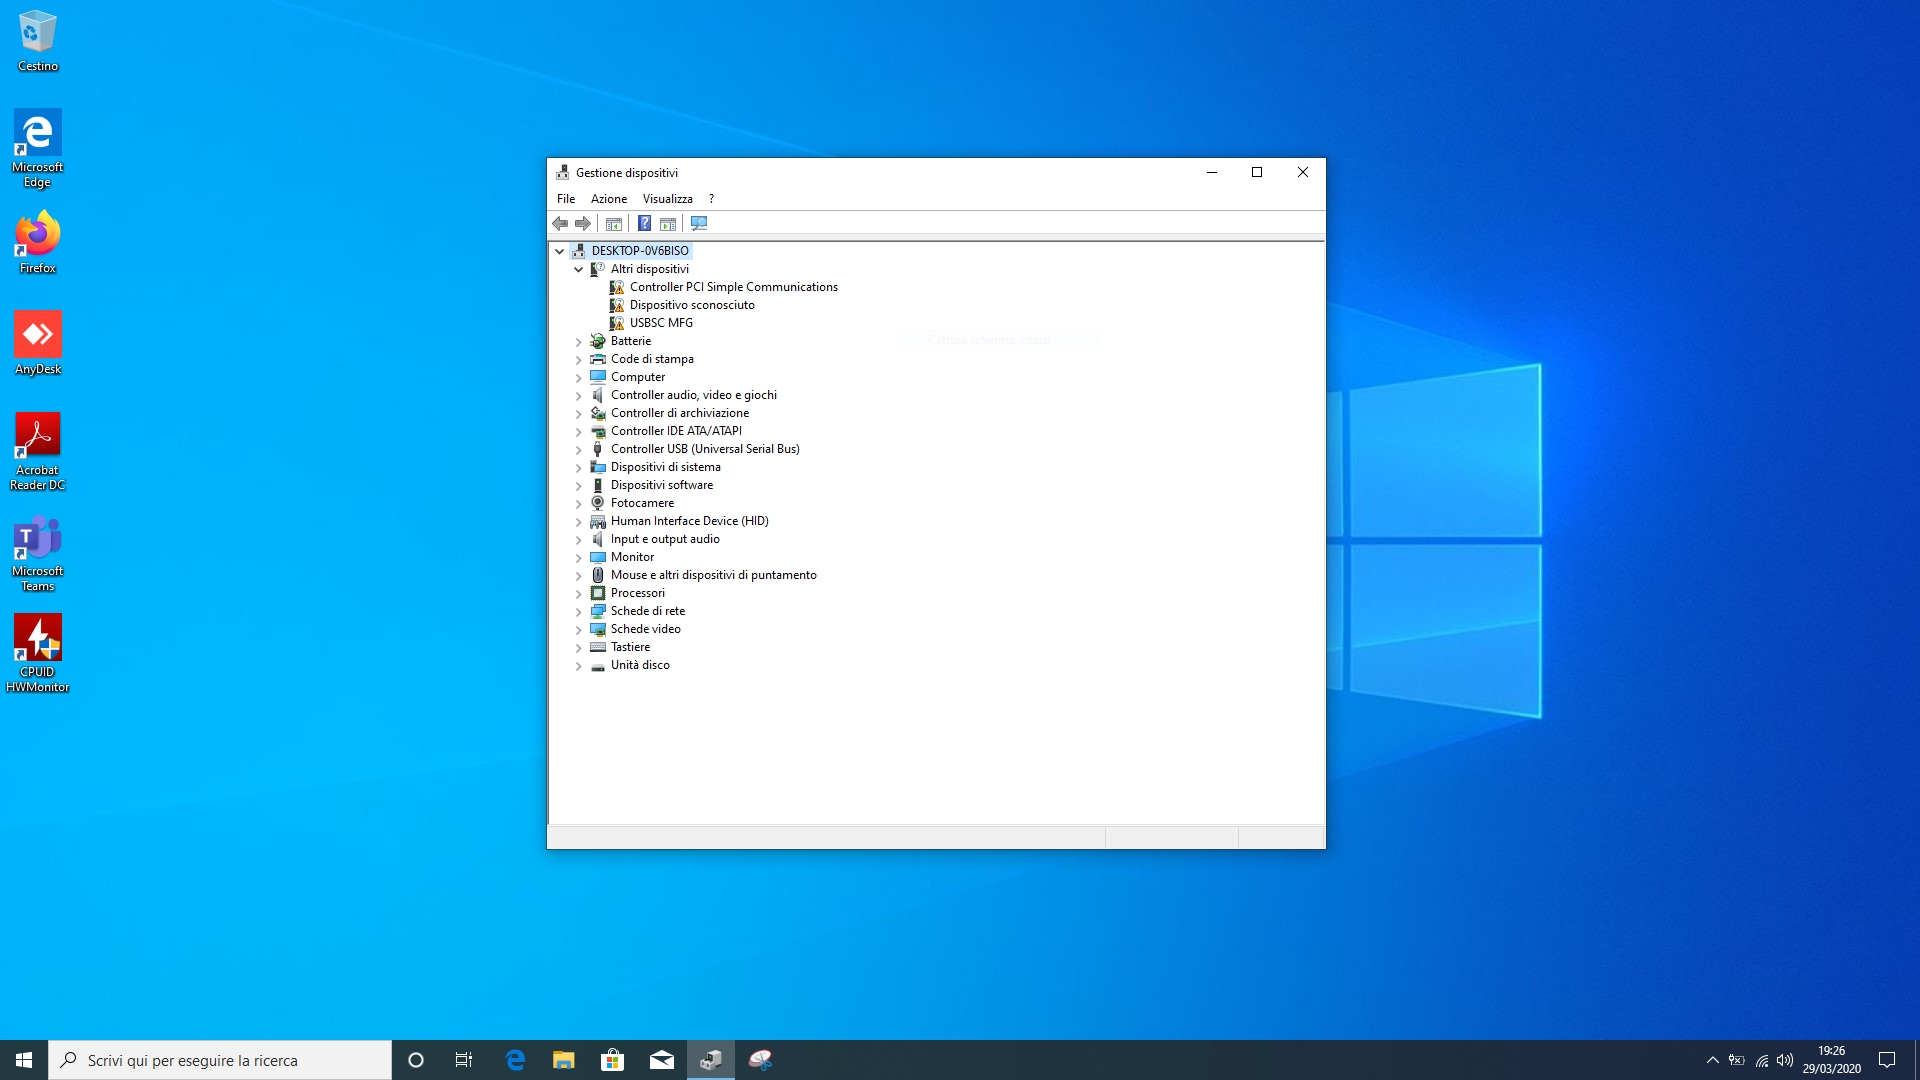Open the Azione menu
The width and height of the screenshot is (1920, 1080).
tap(608, 199)
